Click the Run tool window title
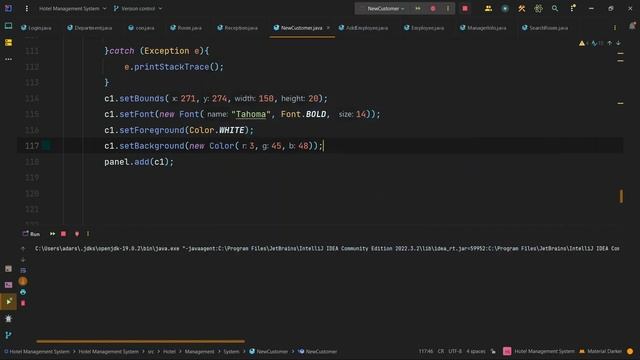Viewport: 640px width, 360px height. [x=31, y=234]
